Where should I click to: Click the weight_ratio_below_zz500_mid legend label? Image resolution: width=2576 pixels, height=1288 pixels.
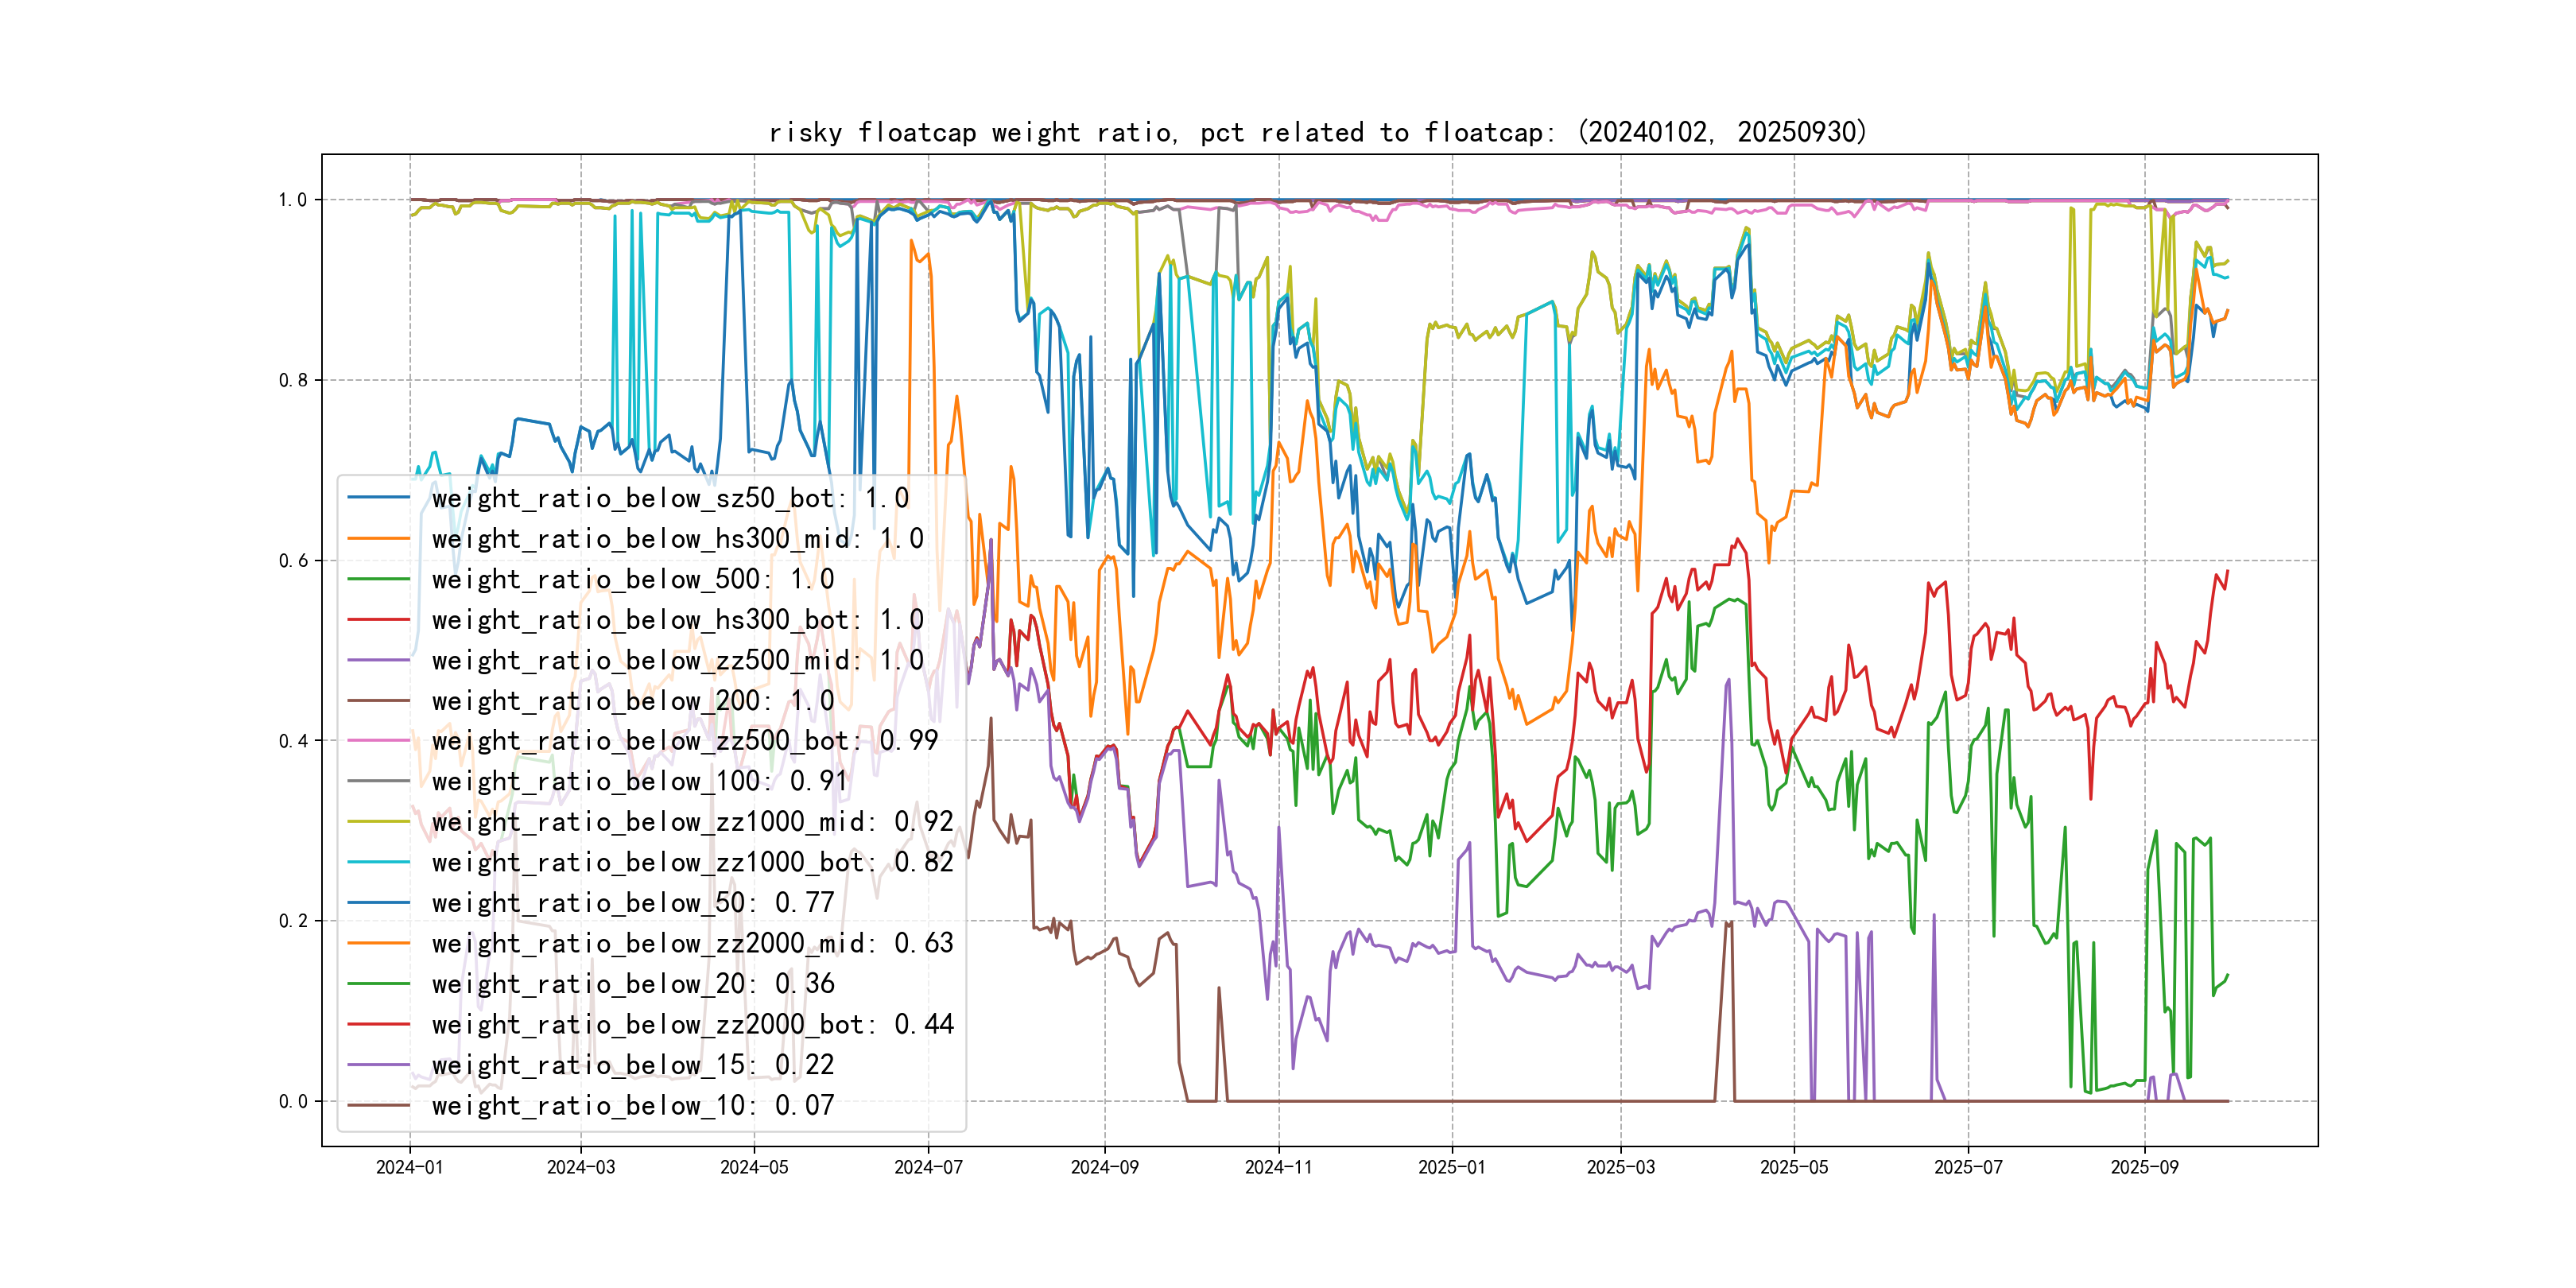click(x=677, y=660)
